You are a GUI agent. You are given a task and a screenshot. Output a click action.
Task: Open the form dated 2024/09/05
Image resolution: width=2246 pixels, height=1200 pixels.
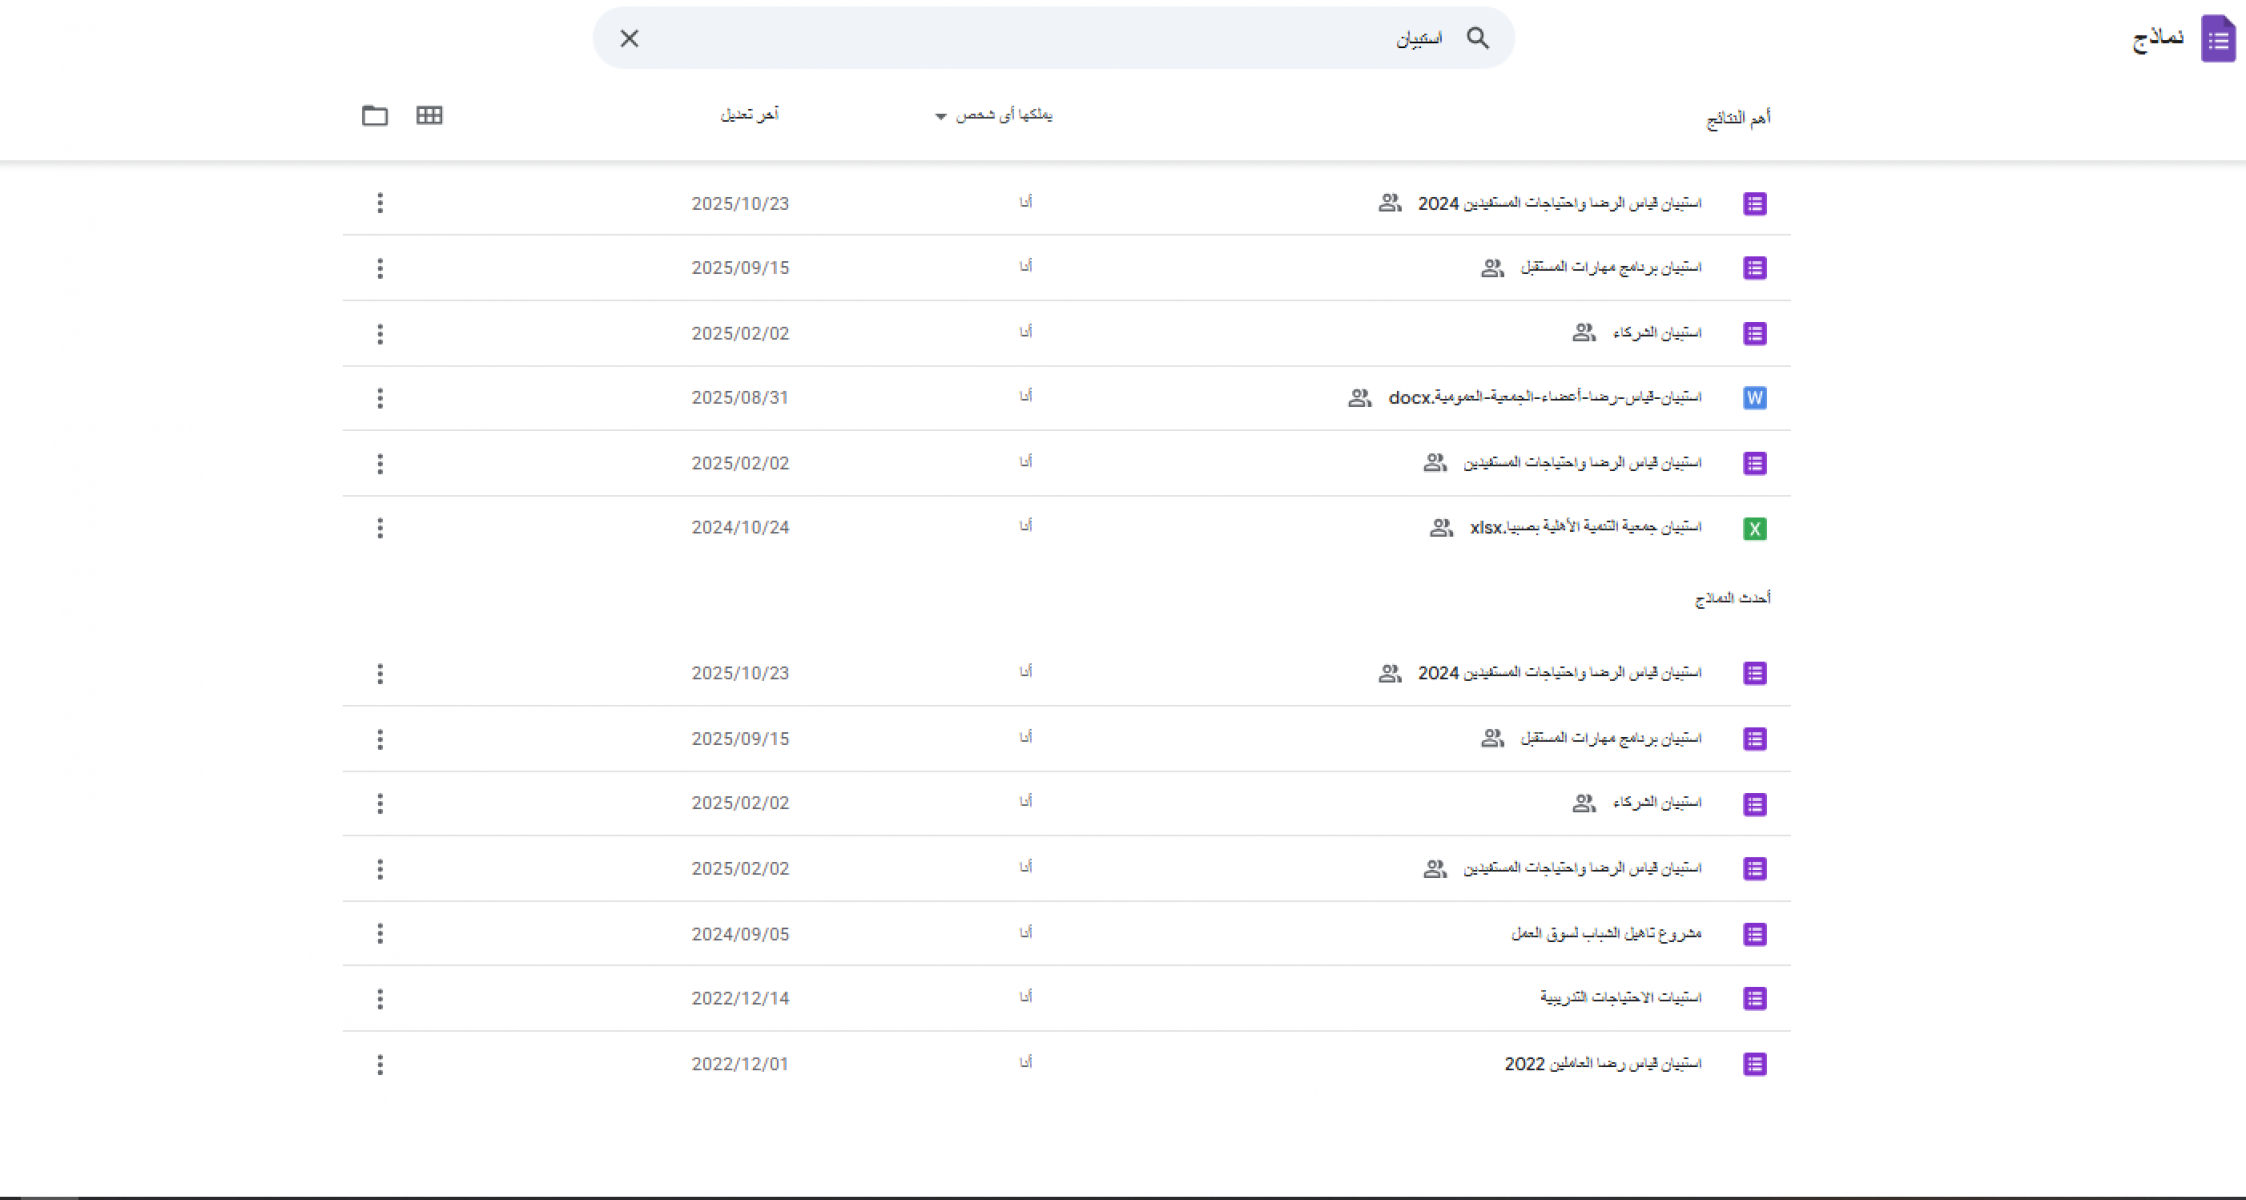pos(1605,934)
